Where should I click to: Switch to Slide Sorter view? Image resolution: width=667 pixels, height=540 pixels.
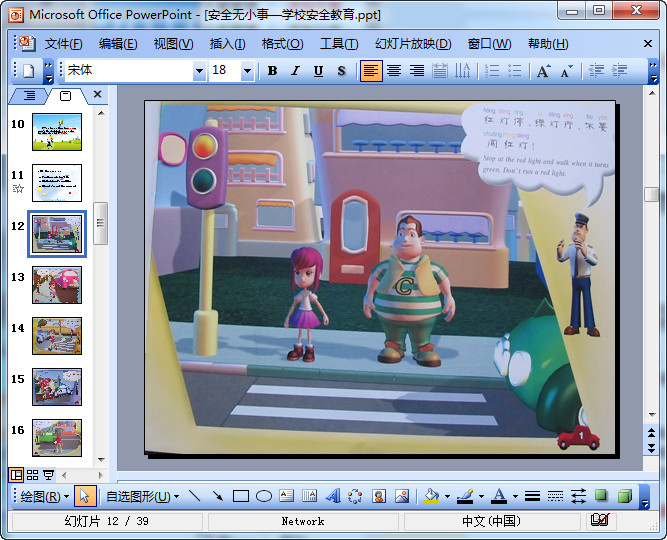[32, 475]
